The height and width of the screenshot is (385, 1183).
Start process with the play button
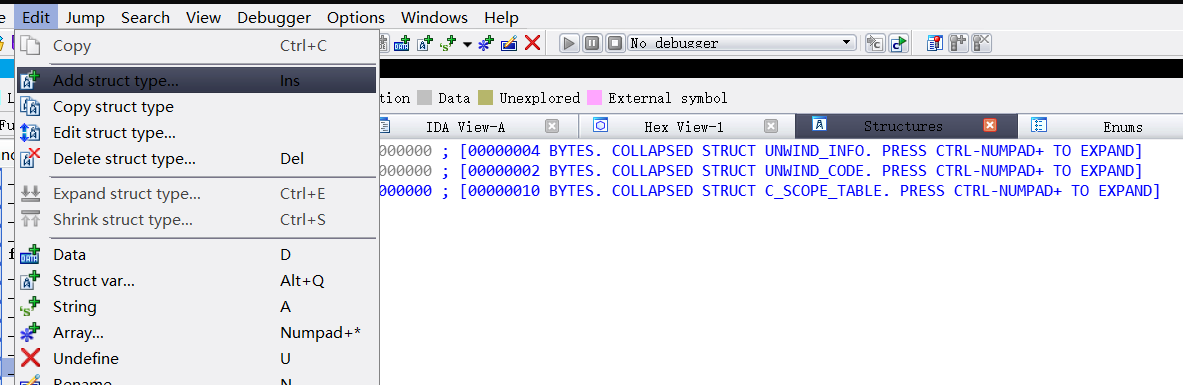pyautogui.click(x=570, y=43)
